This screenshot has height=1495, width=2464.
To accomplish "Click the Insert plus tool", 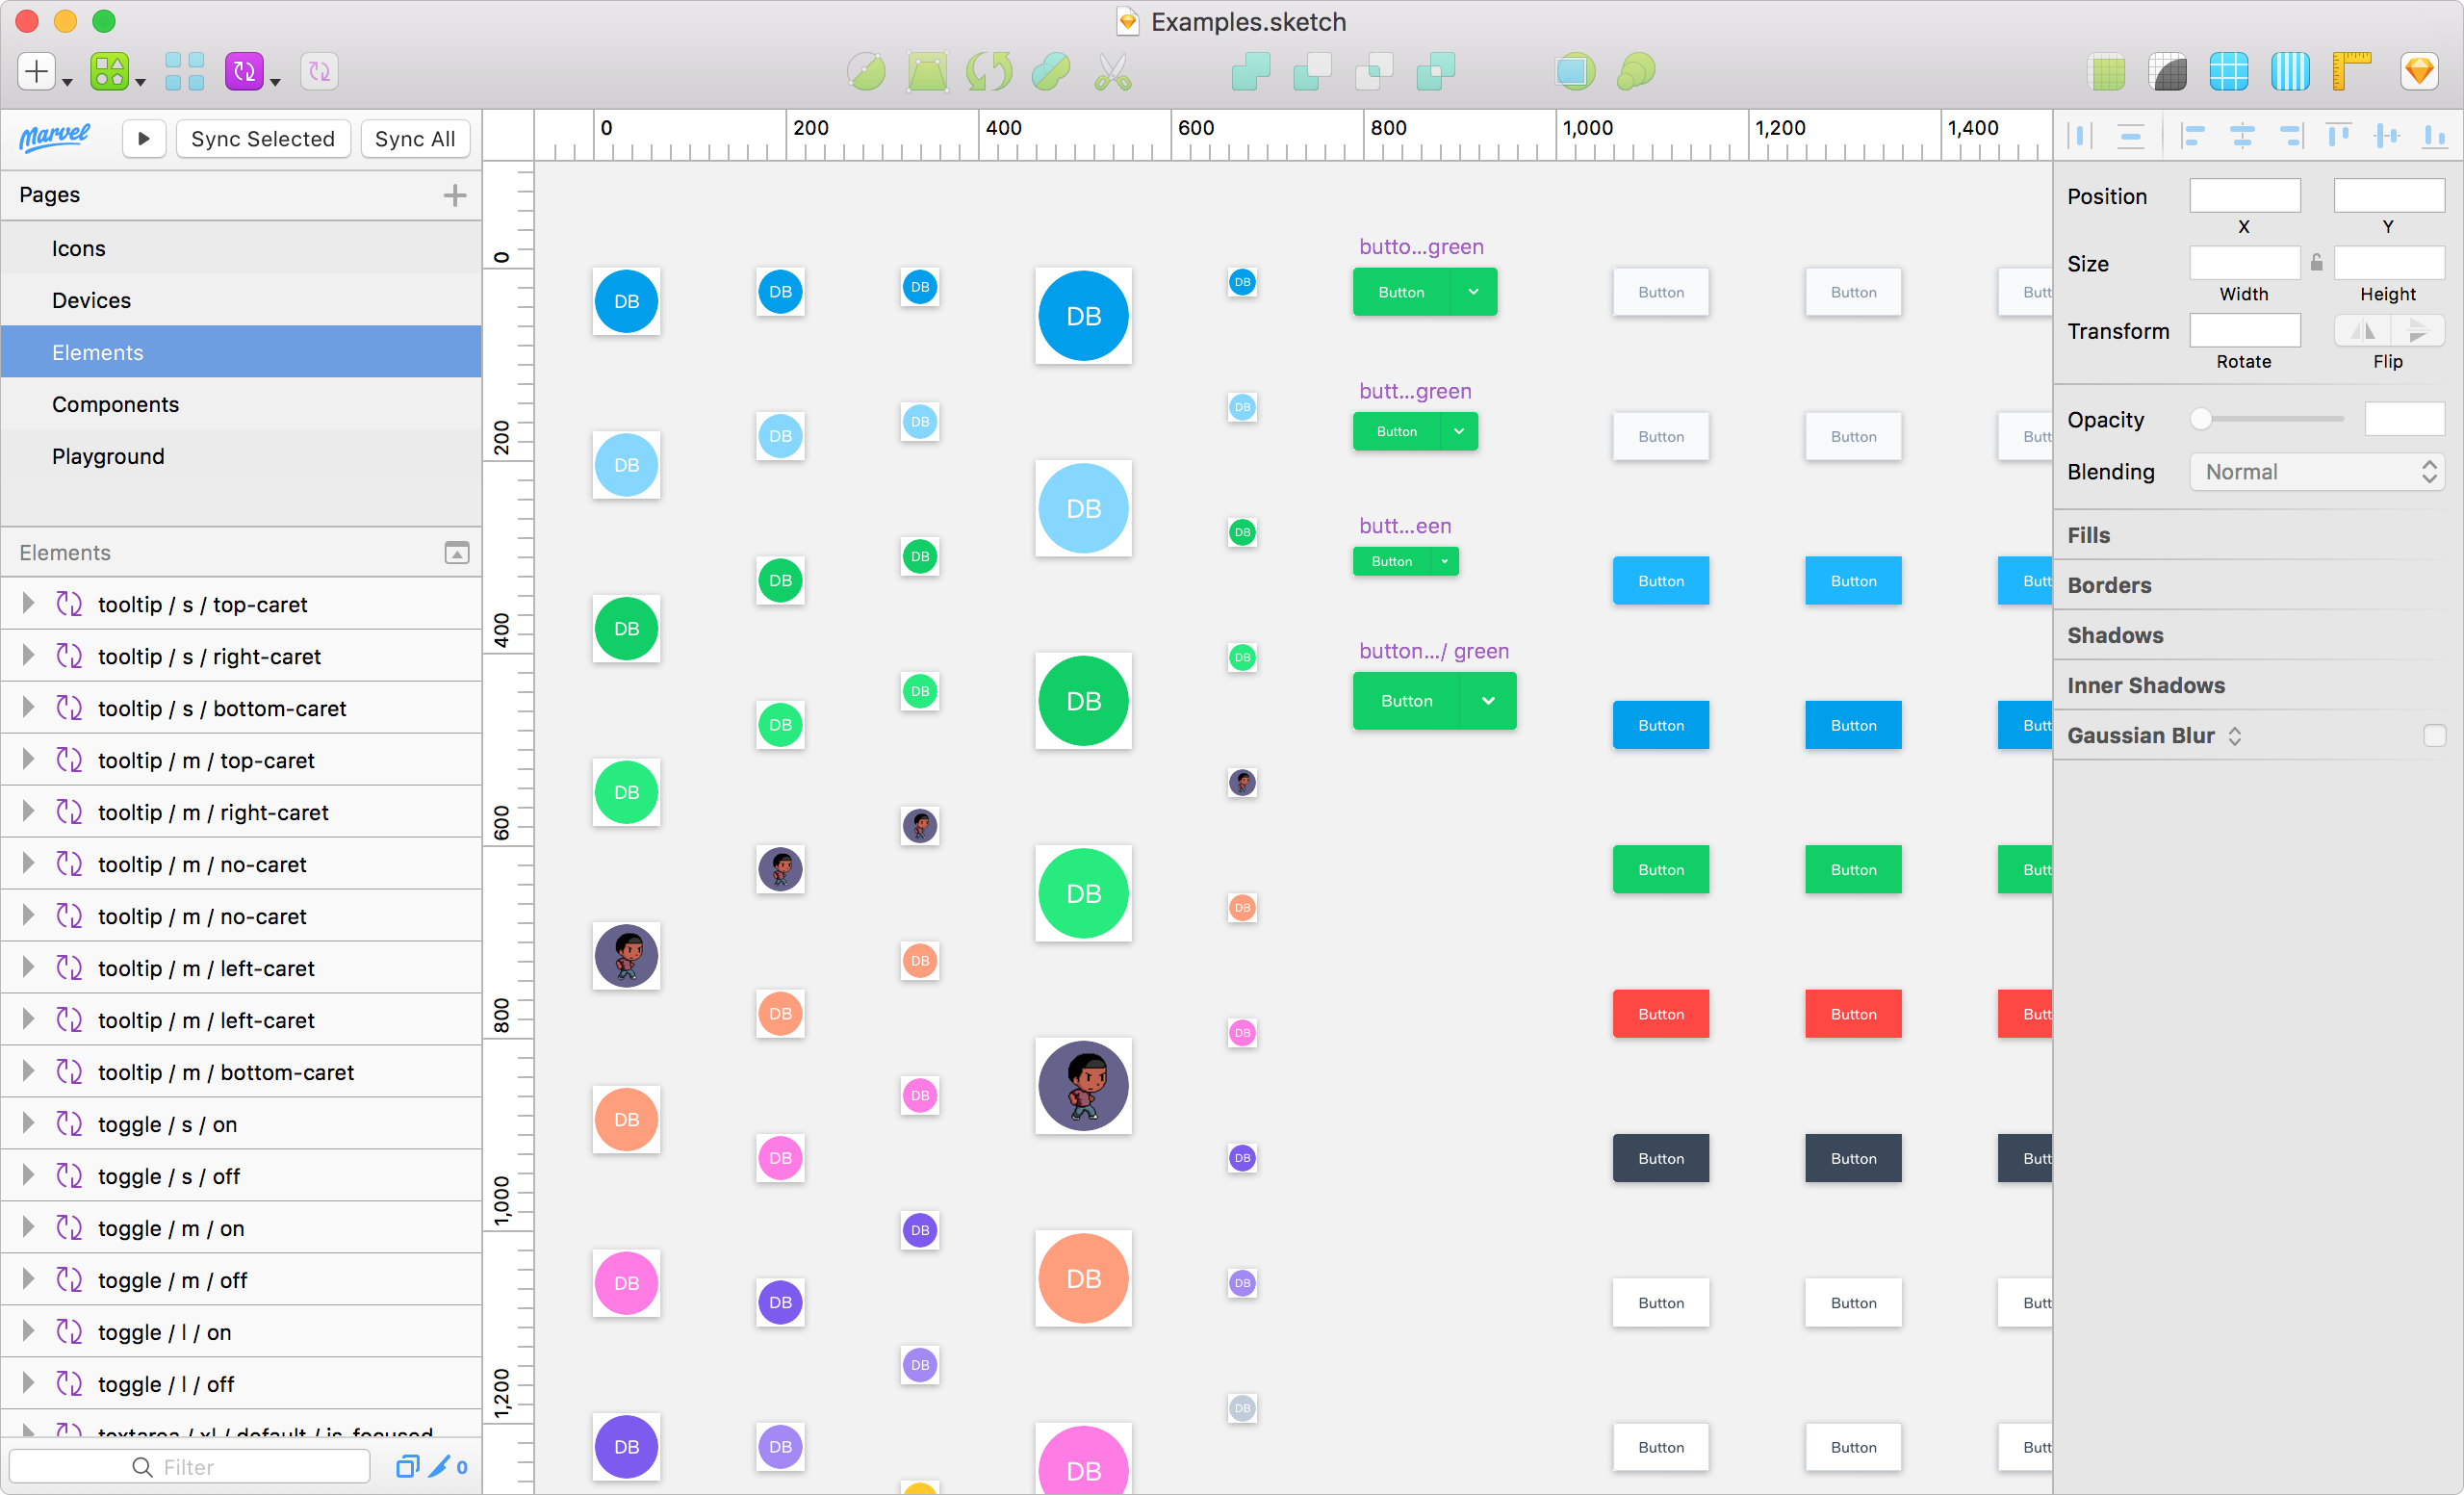I will click(37, 72).
